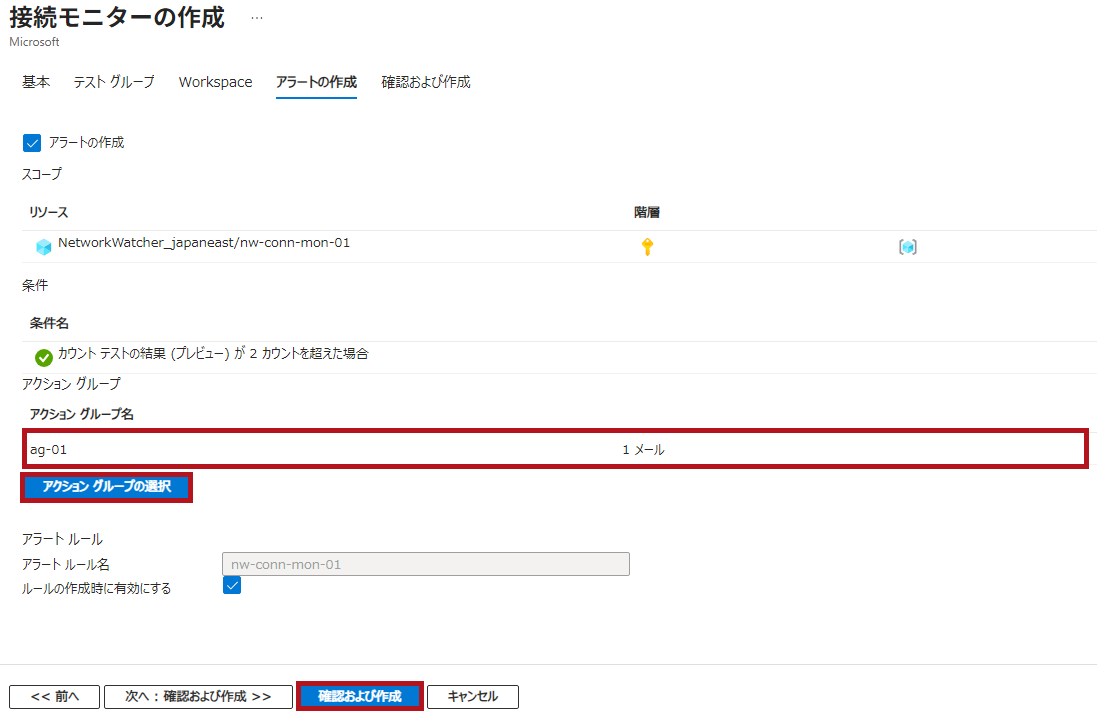Click the bracketed cube resource group icon

pos(907,246)
